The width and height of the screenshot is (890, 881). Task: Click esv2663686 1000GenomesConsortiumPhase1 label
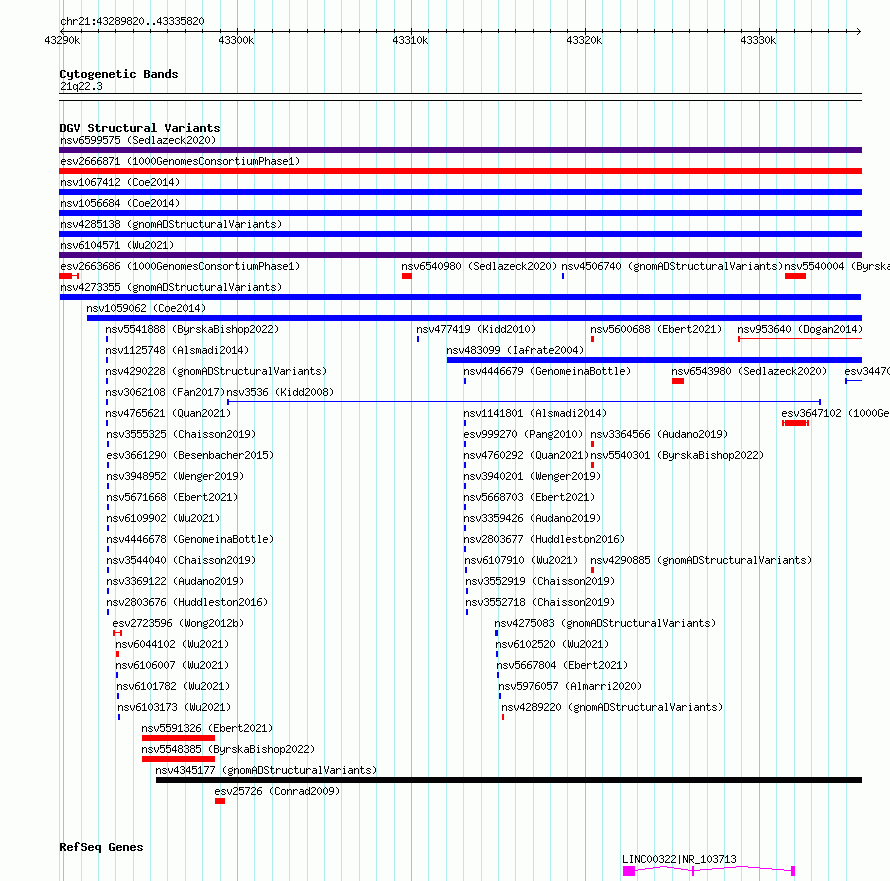(180, 266)
